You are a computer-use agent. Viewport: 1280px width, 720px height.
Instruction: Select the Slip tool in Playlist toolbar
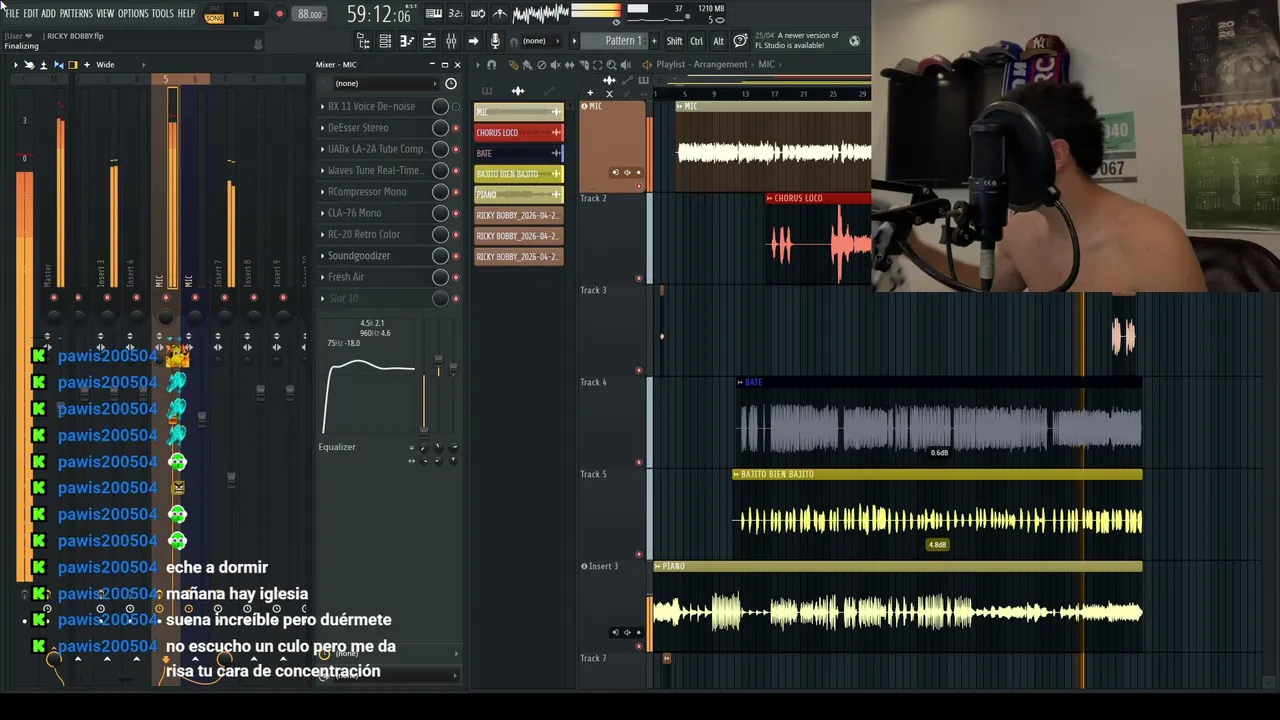coord(569,65)
